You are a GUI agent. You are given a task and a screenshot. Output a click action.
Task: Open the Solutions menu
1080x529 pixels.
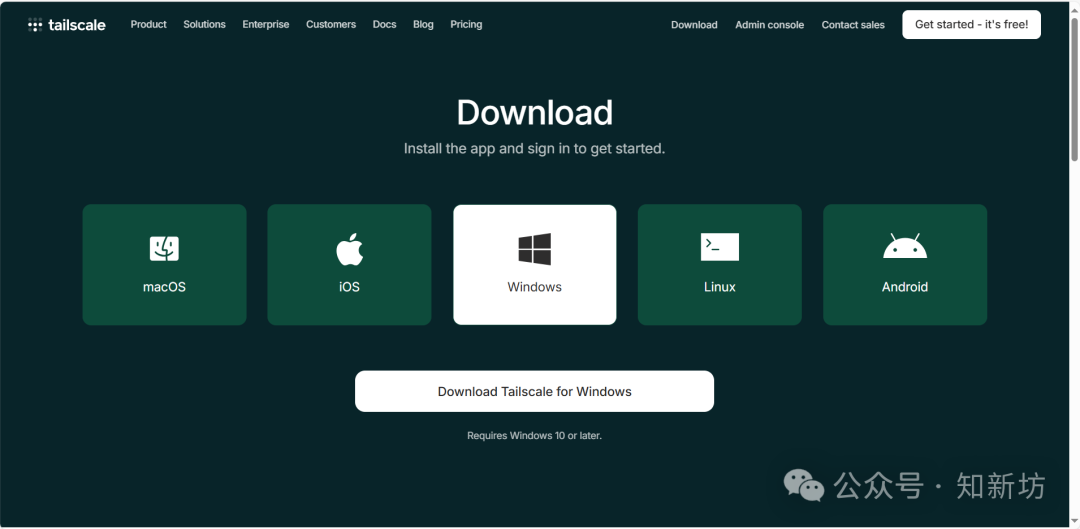click(204, 24)
